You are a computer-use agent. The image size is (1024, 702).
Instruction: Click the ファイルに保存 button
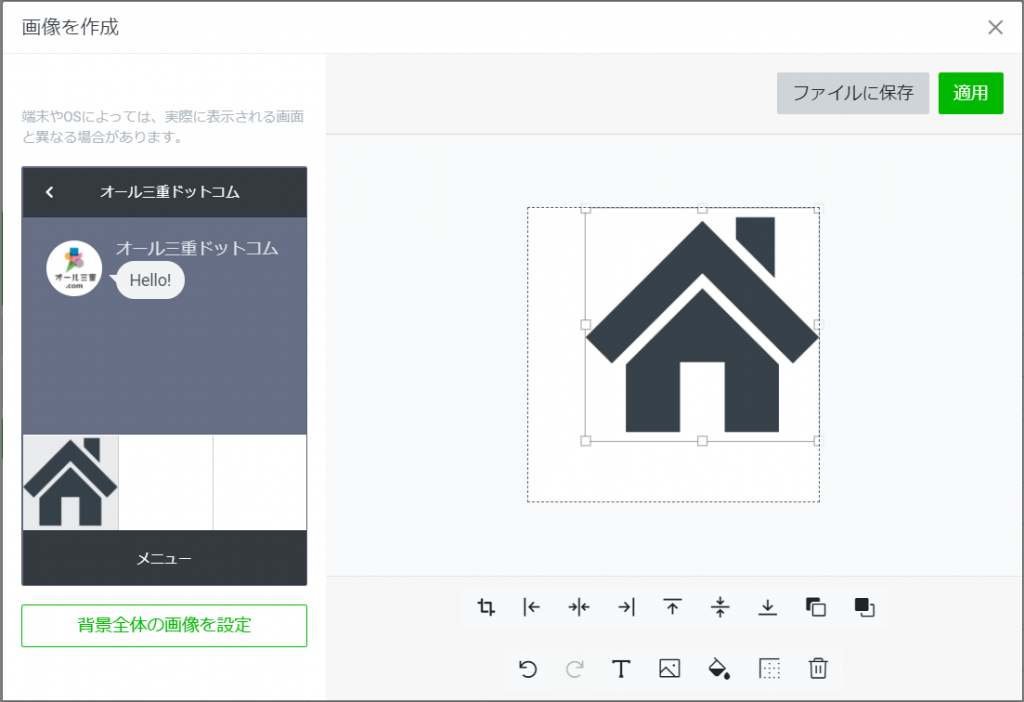pos(853,93)
